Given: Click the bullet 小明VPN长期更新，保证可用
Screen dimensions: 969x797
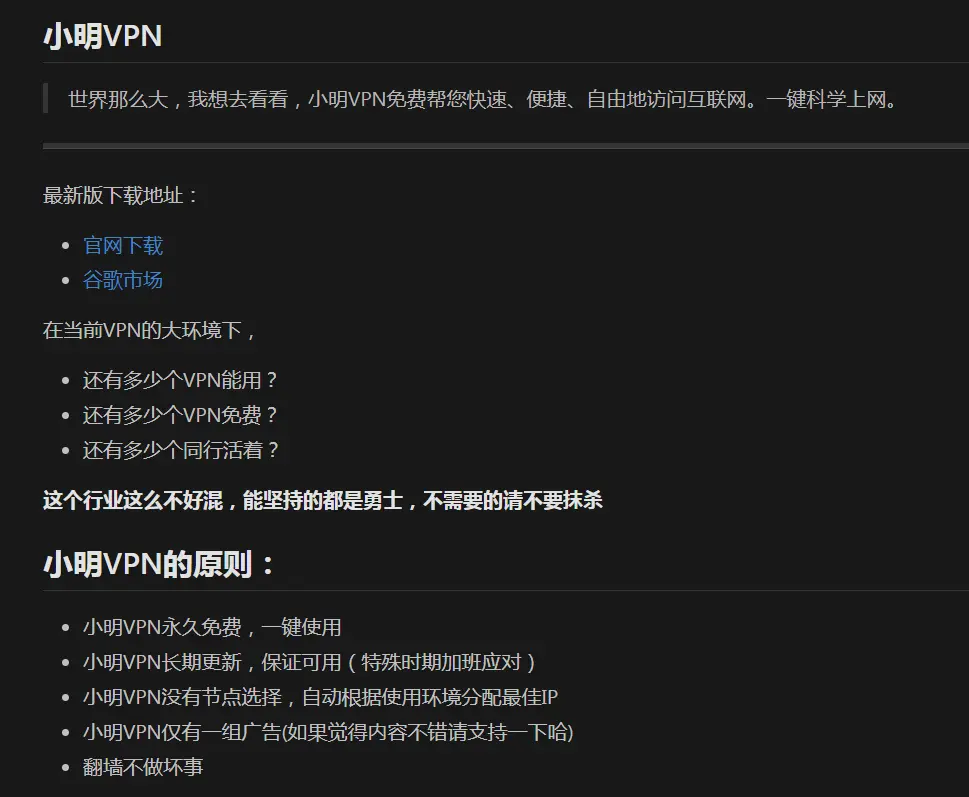Looking at the screenshot, I should click(x=309, y=663).
